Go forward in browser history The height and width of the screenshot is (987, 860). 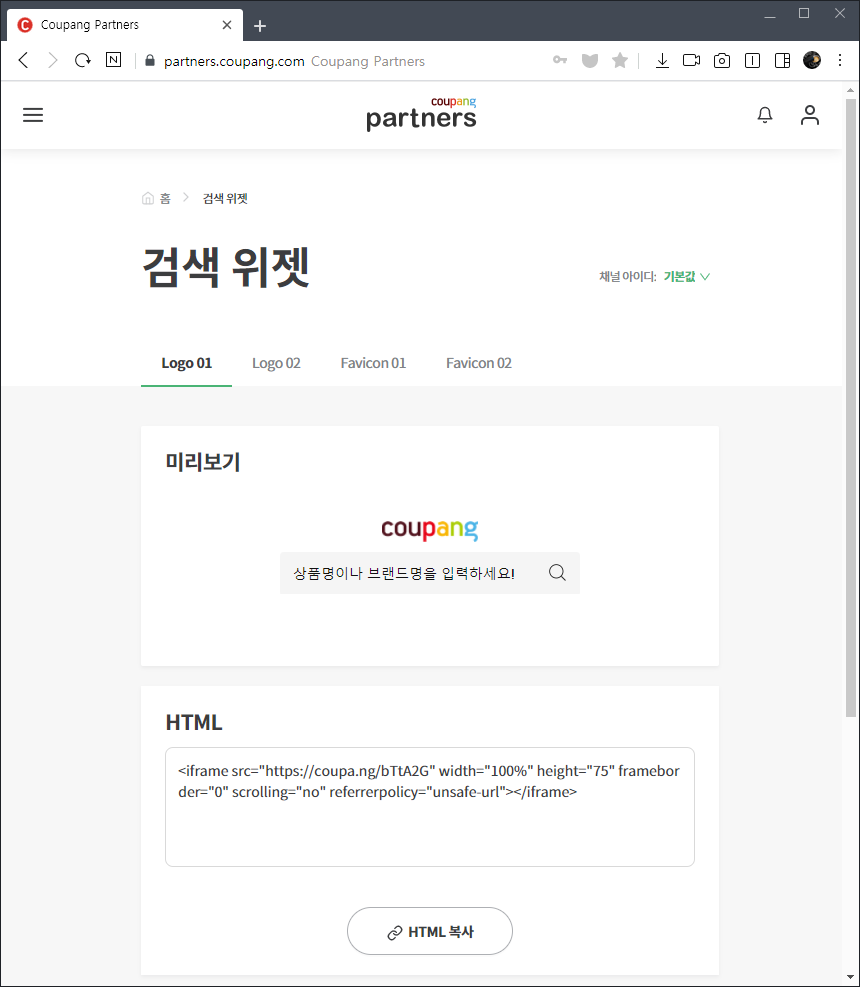(x=53, y=60)
